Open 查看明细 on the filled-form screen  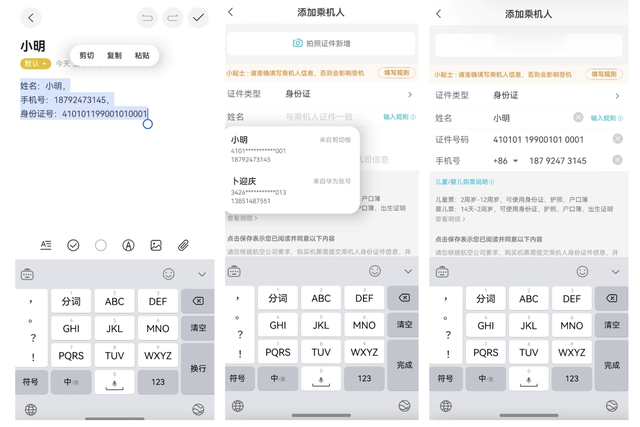click(x=450, y=219)
